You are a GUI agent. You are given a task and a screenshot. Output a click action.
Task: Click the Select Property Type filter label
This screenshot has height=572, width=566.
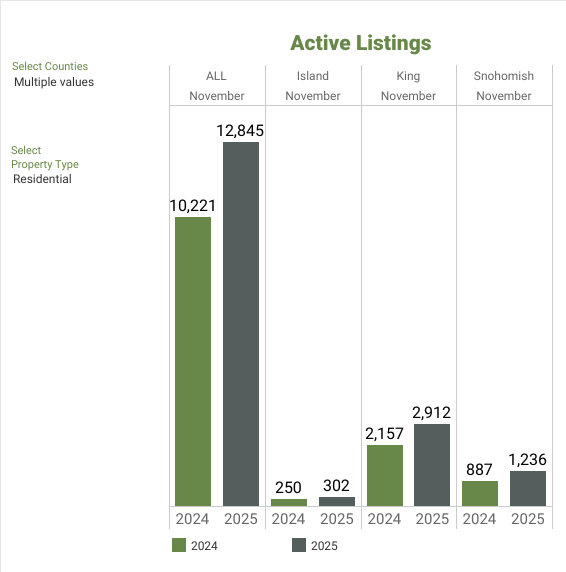(x=45, y=157)
